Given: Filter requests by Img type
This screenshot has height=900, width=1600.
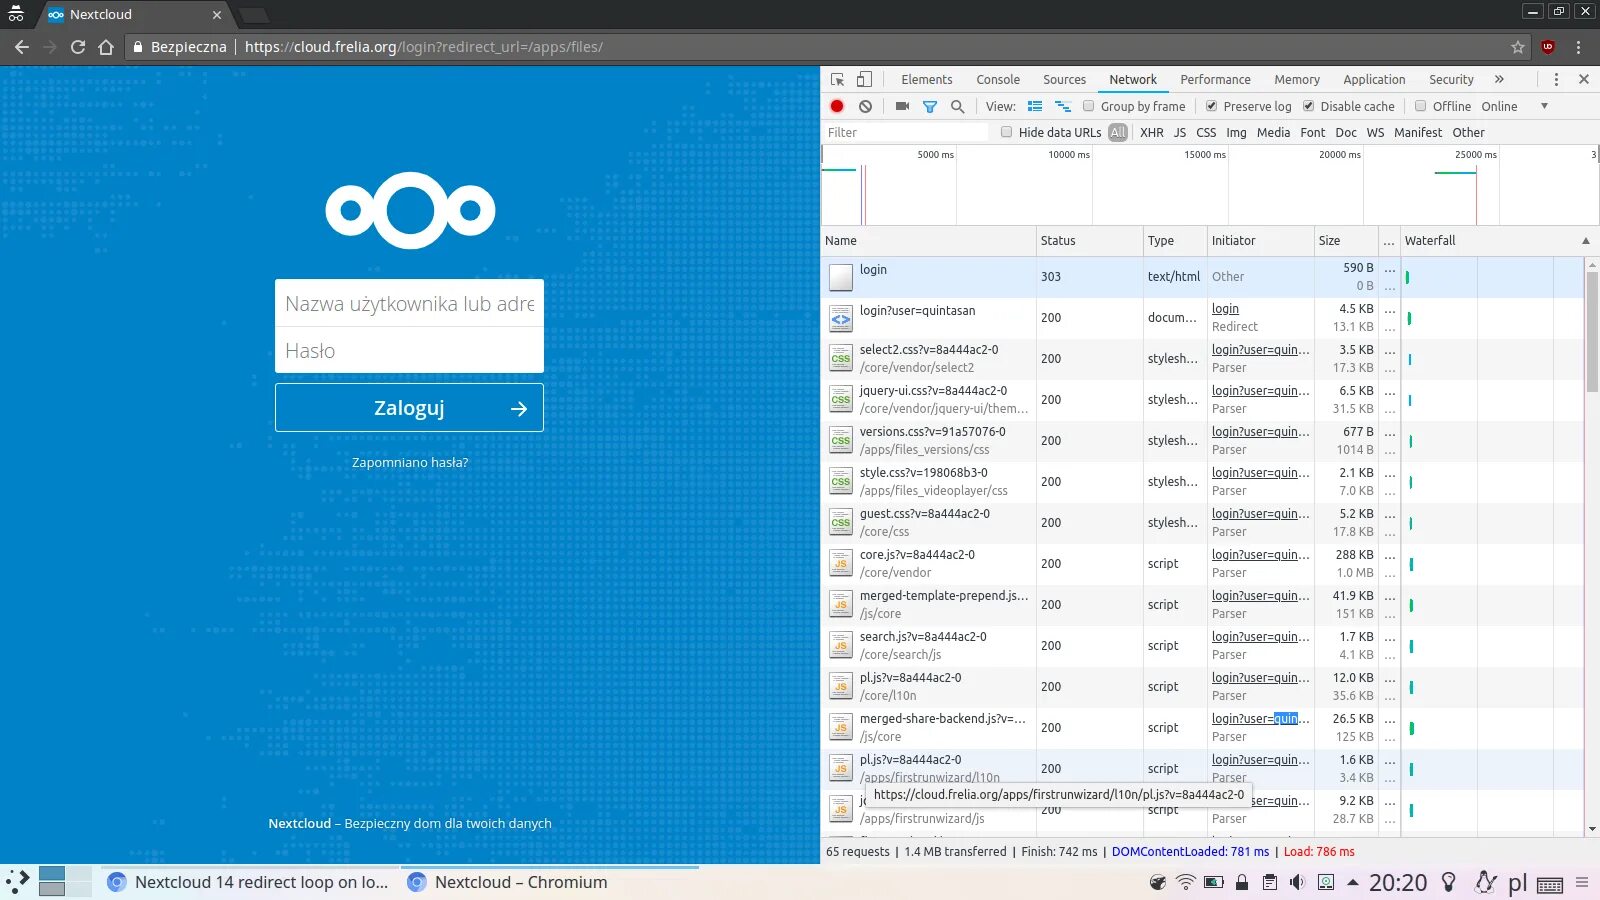Looking at the screenshot, I should tap(1236, 132).
